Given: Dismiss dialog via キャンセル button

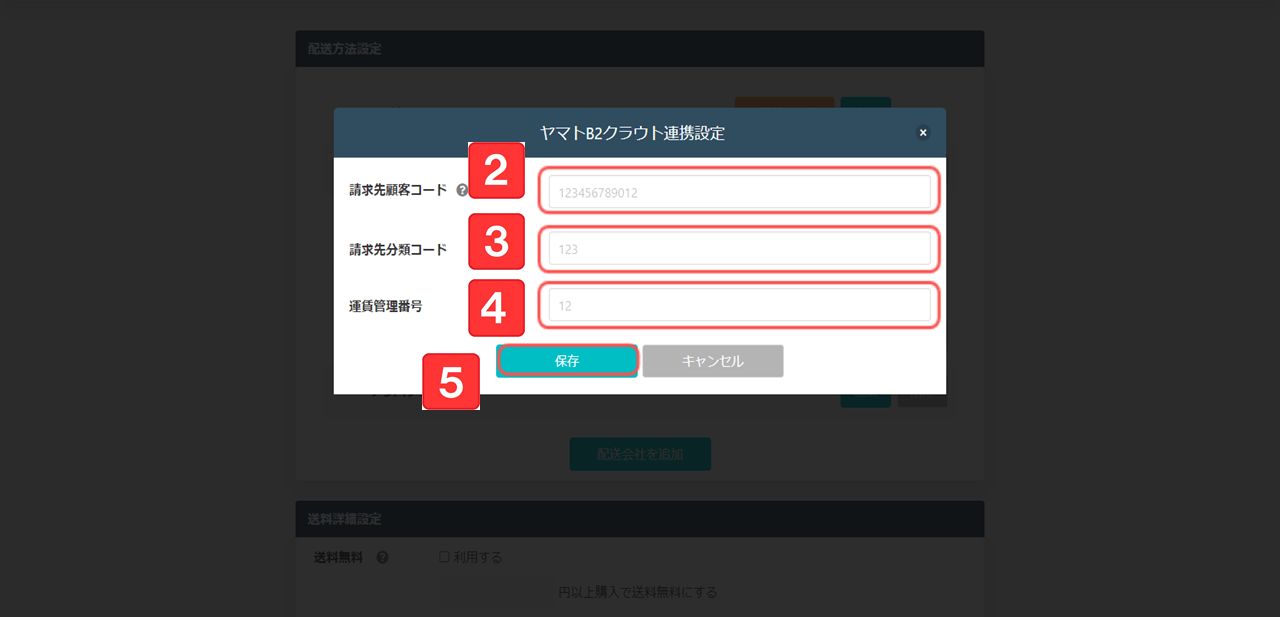Looking at the screenshot, I should (713, 361).
